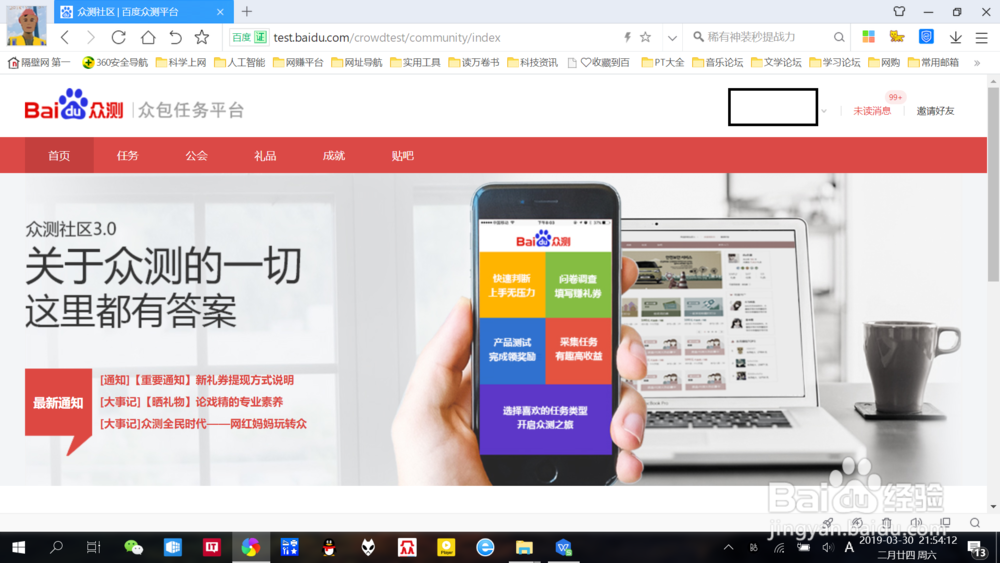Open the 隔壁网 第一 bookmark
The height and width of the screenshot is (563, 1000).
(39, 62)
